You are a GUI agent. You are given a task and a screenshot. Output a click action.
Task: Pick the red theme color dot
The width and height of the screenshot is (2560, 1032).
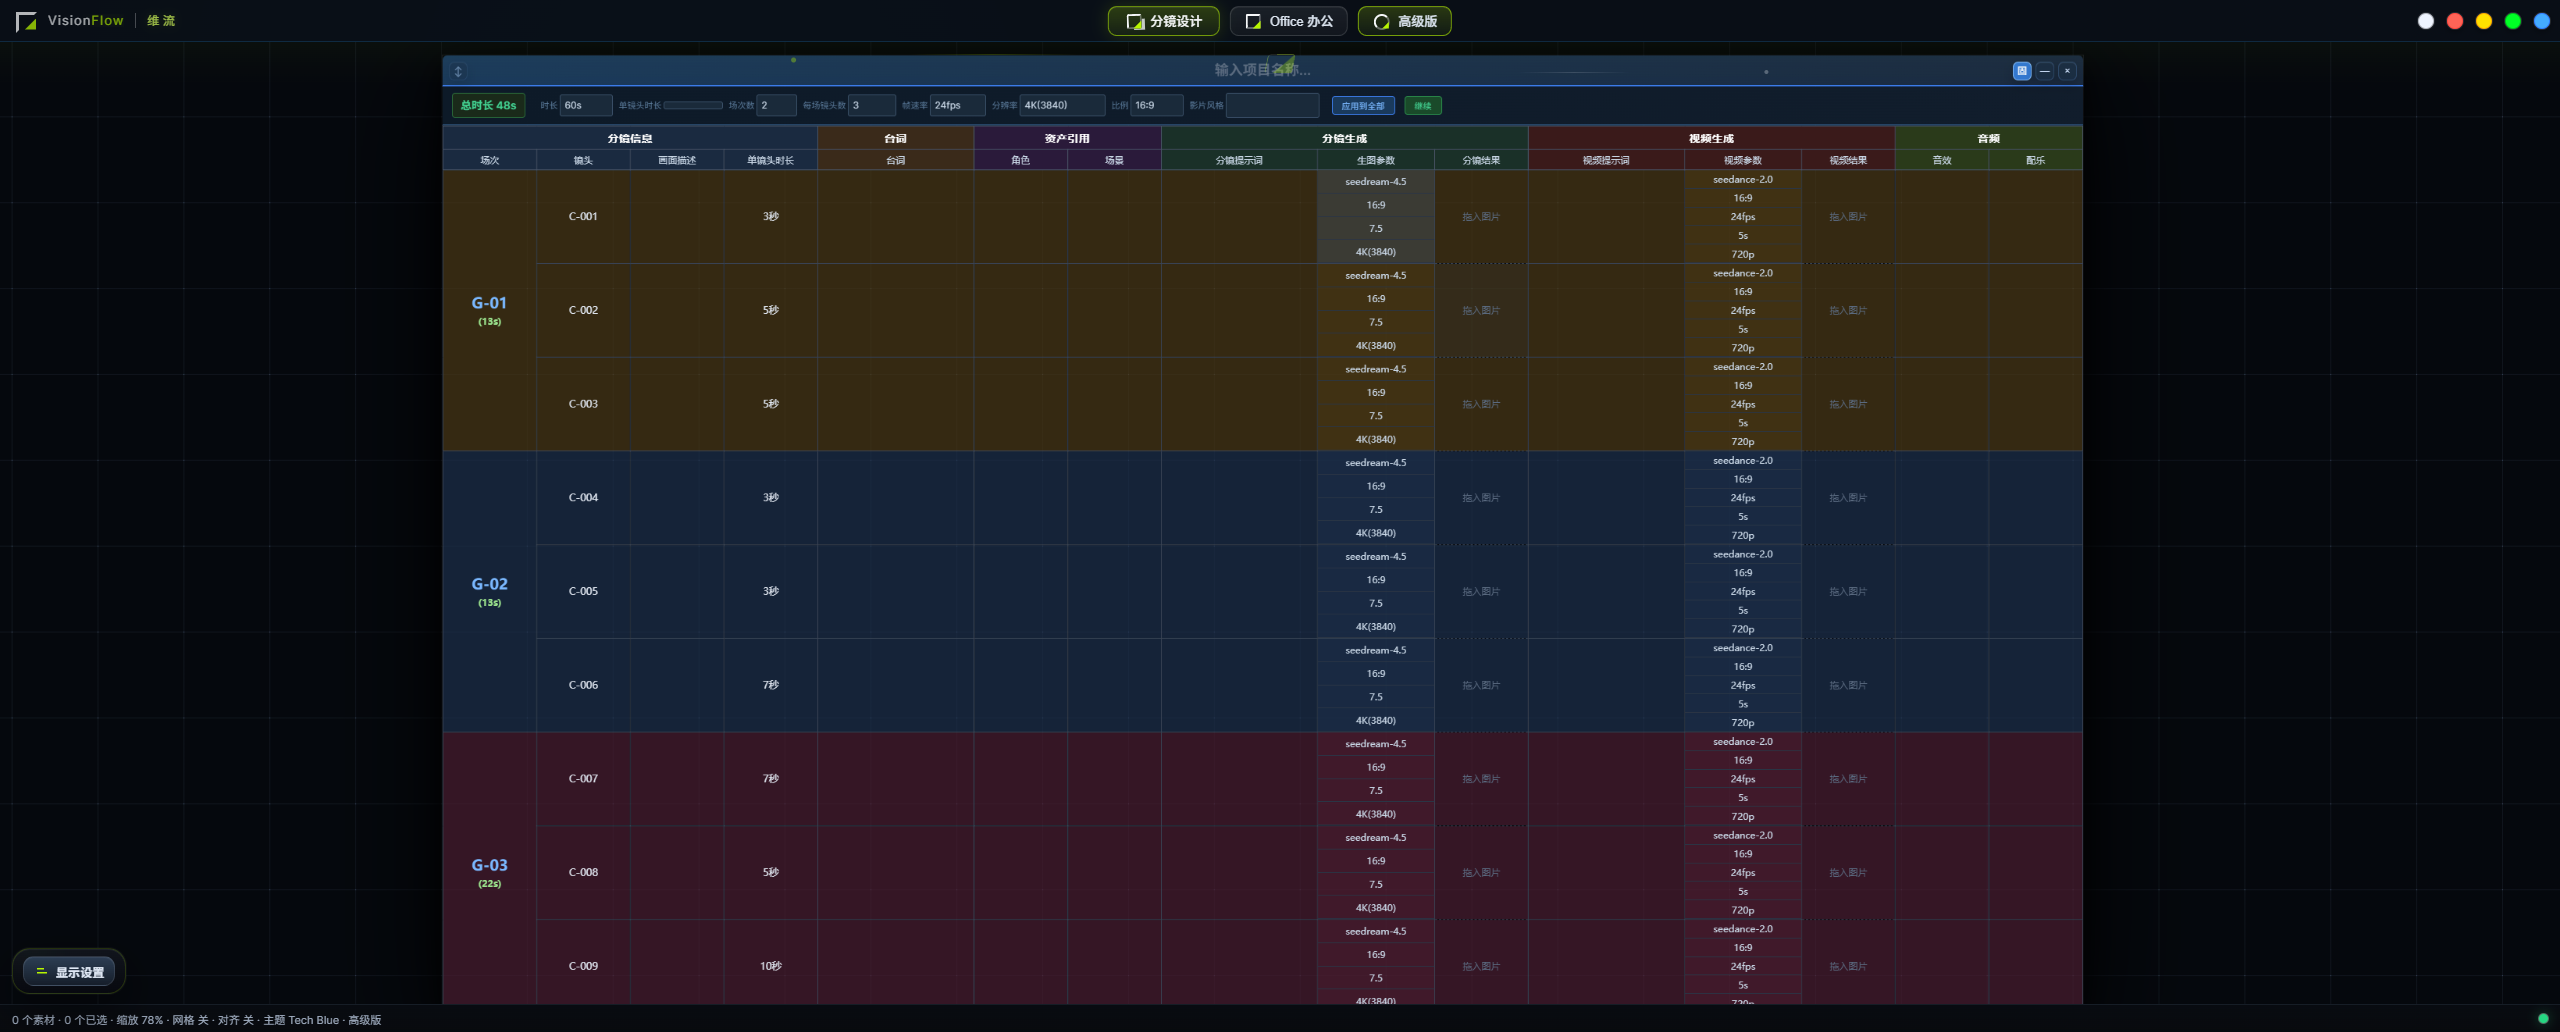[x=2455, y=21]
